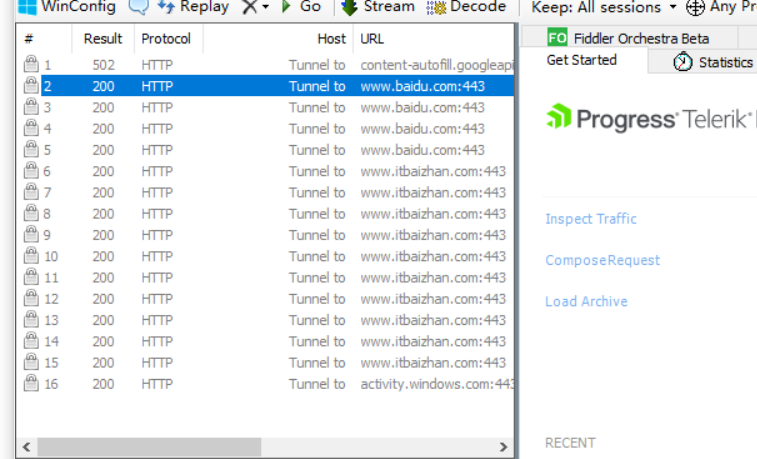Screen dimensions: 757x459
Task: Select www.baidu.com:443 URL in session 4
Action: click(422, 128)
